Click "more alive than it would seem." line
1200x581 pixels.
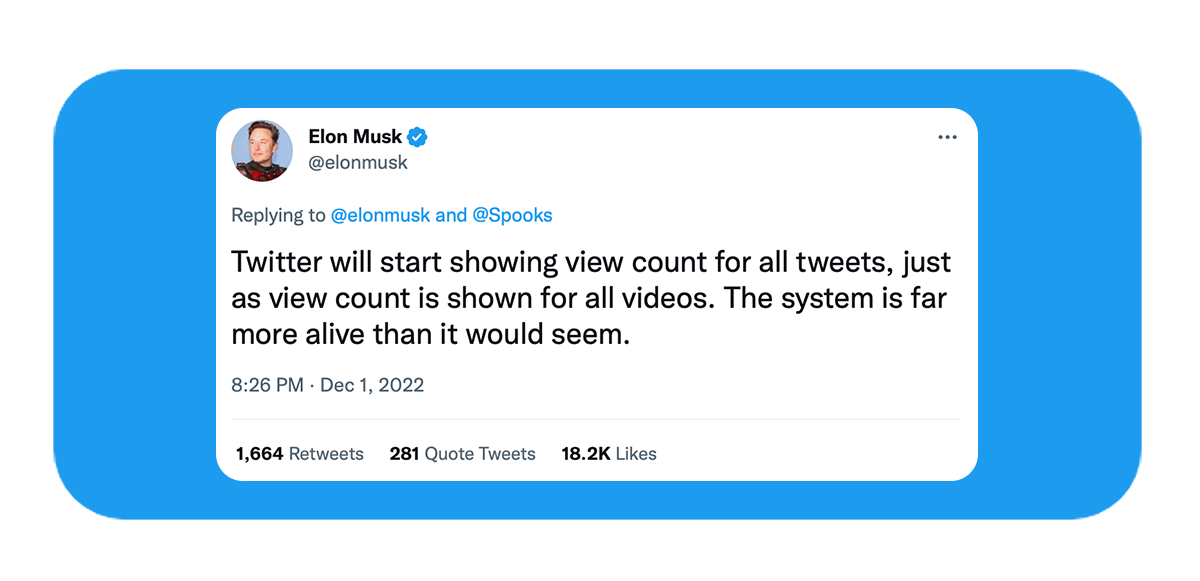click(431, 334)
